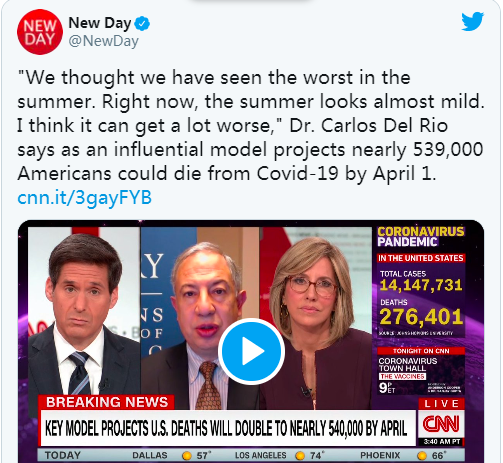Click the key model projects headline
Image resolution: width=503 pixels, height=463 pixels.
[226, 428]
